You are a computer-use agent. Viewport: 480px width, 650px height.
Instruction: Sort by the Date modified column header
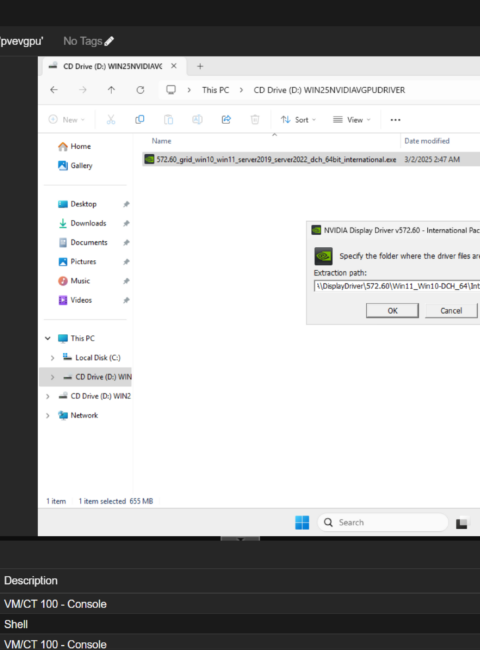point(427,141)
